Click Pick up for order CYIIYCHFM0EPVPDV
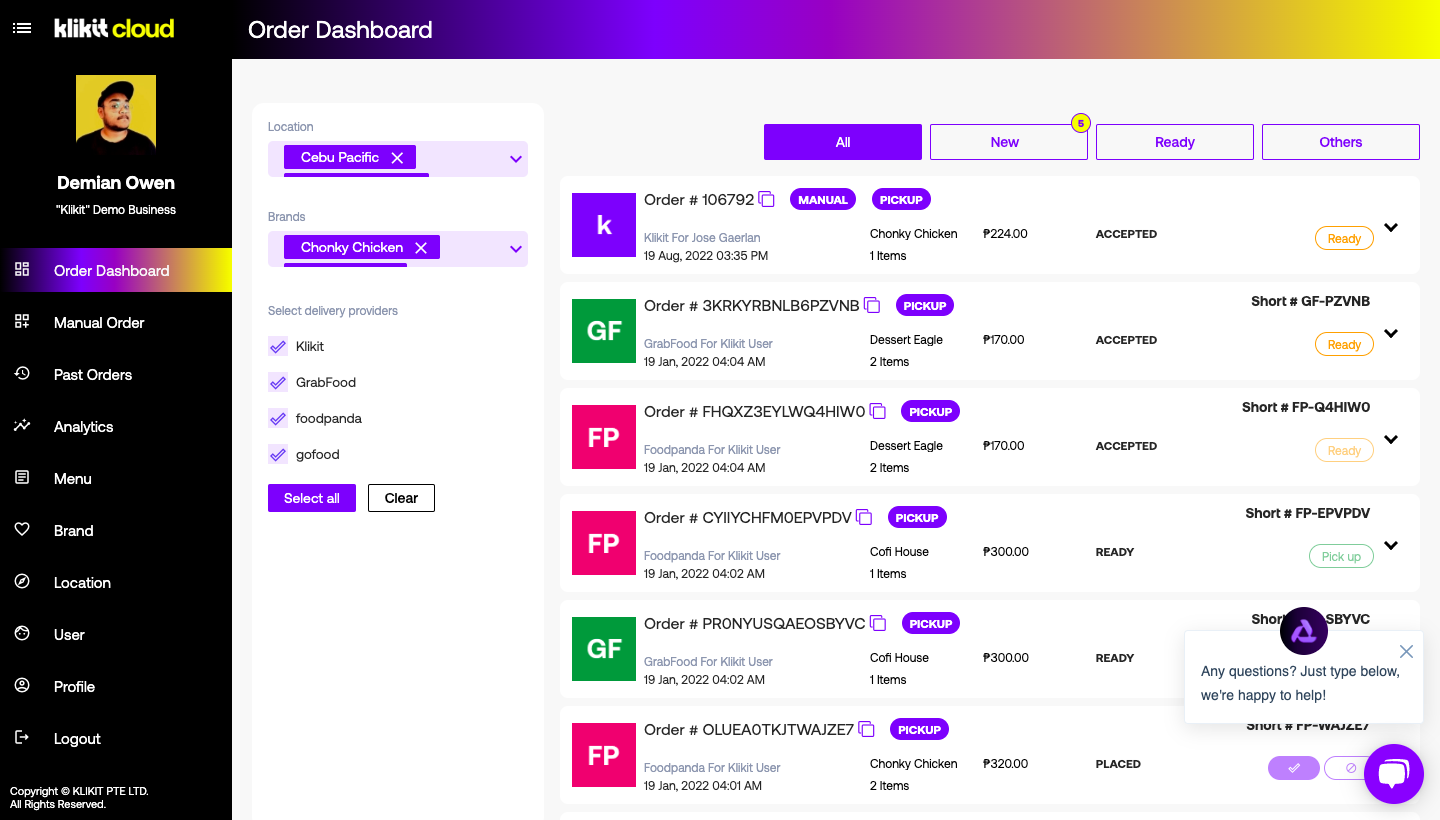 point(1341,556)
